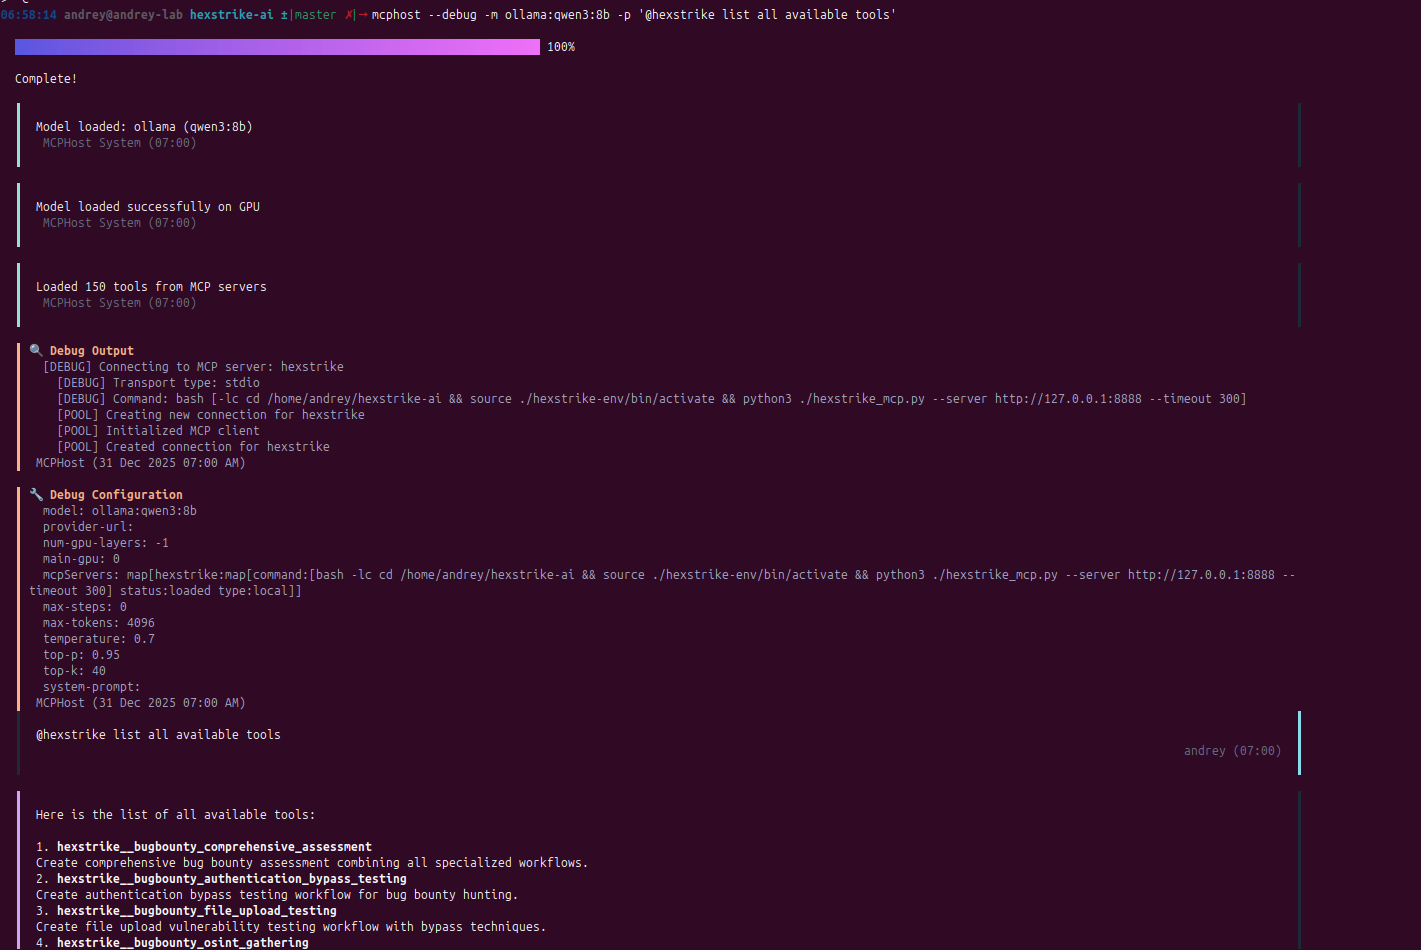Click 'model: ollama:qwen3:8b' config line

pos(120,511)
